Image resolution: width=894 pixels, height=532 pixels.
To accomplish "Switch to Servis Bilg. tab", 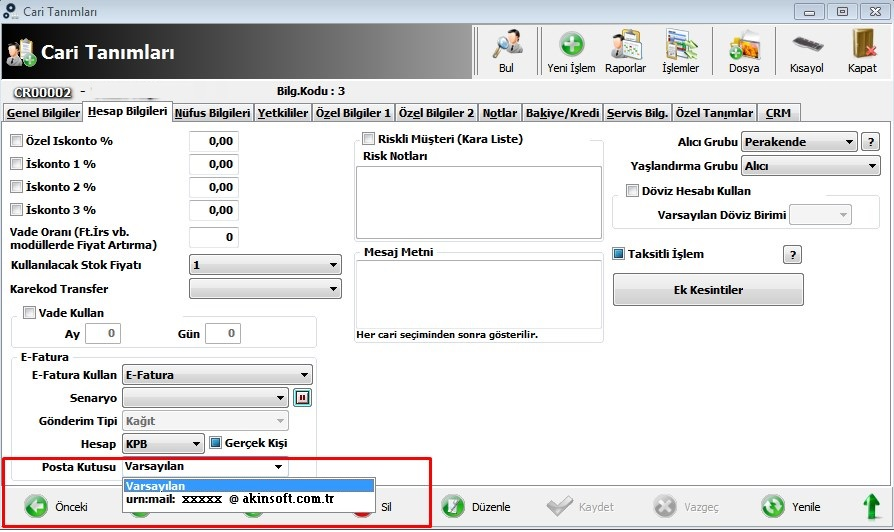I will tap(637, 113).
